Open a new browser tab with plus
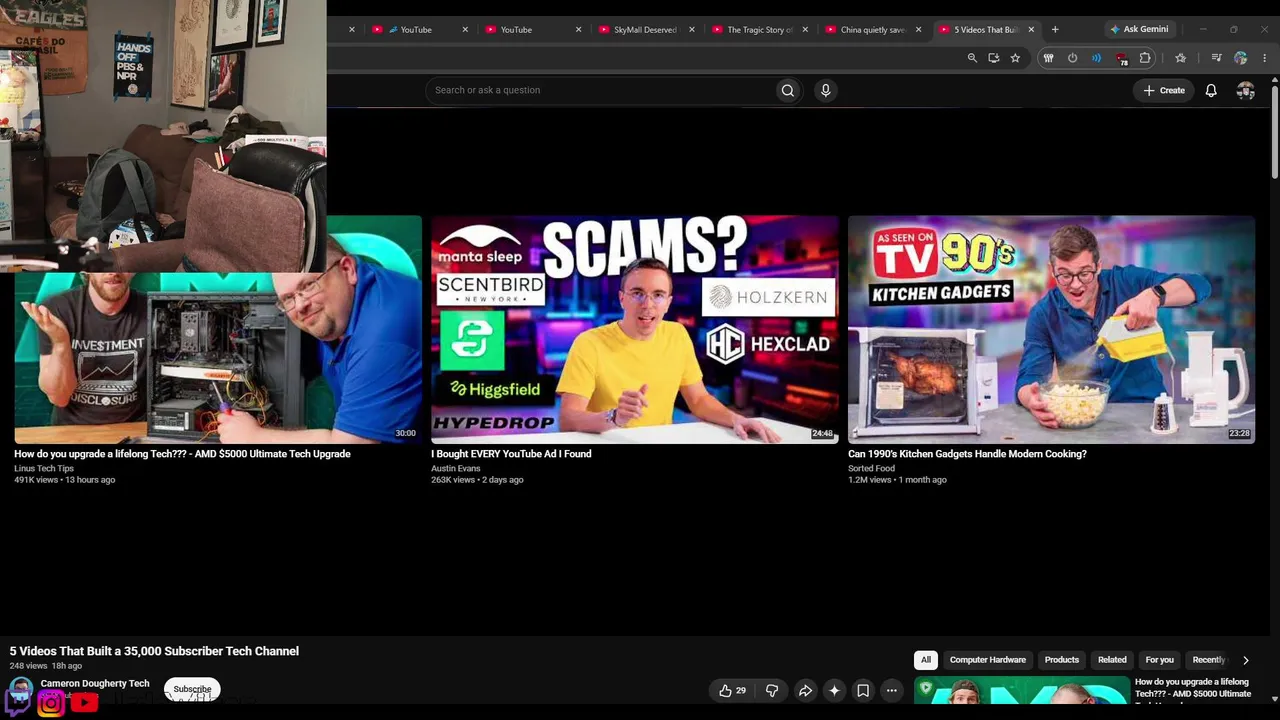Image resolution: width=1280 pixels, height=720 pixels. [x=1055, y=29]
